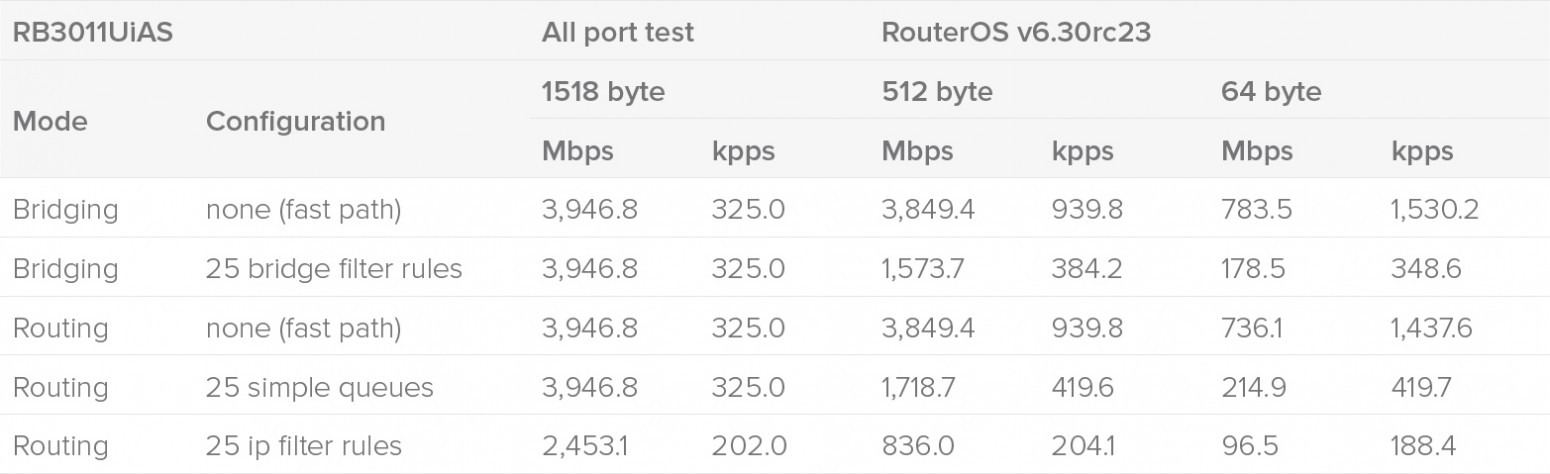The height and width of the screenshot is (474, 1550).
Task: Select the 25 bridge filter rules cell
Action: [x=334, y=269]
